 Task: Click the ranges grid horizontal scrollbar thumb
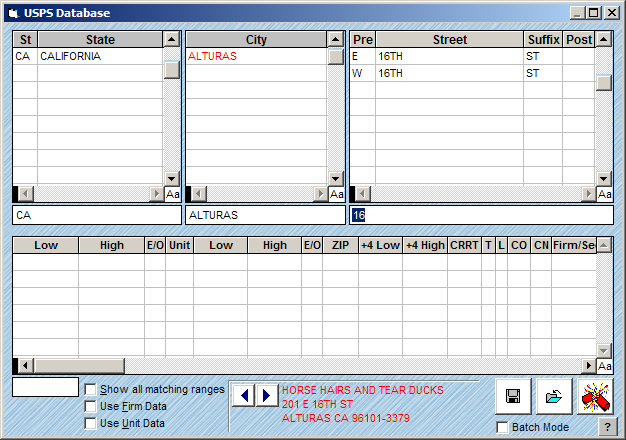(x=79, y=366)
